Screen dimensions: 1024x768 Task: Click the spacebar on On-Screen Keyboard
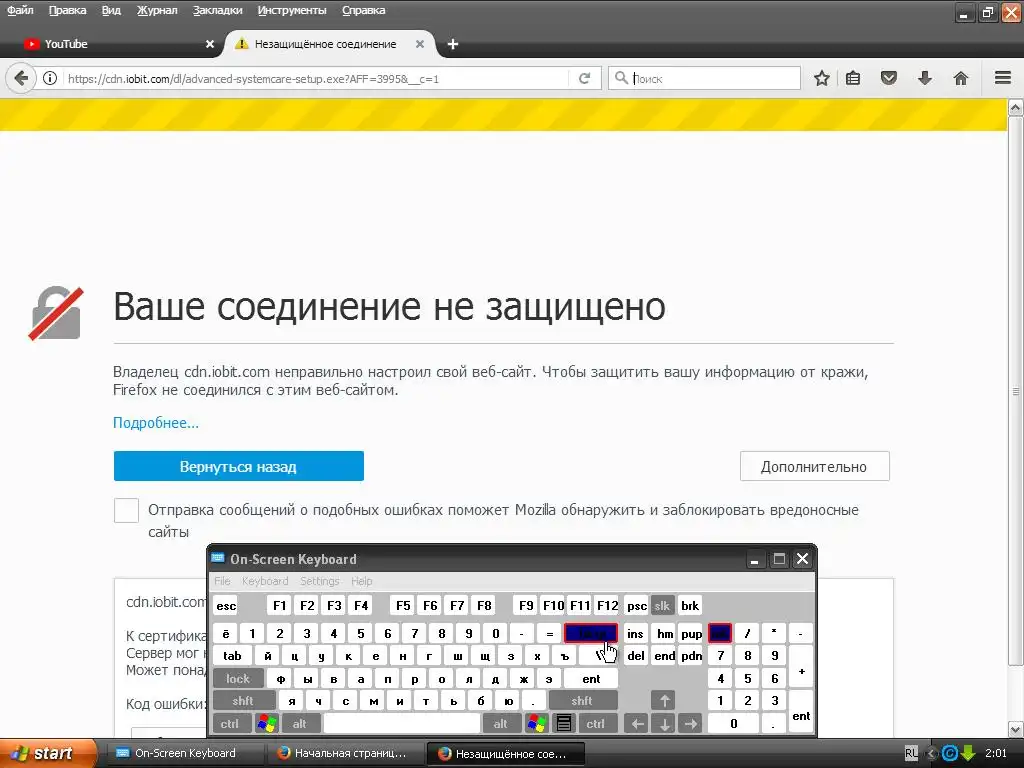coord(402,723)
